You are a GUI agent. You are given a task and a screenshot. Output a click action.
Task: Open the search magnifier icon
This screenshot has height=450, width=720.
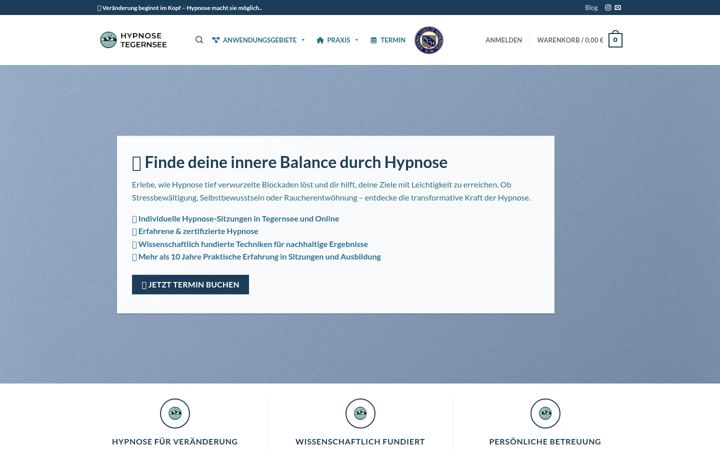(x=199, y=40)
